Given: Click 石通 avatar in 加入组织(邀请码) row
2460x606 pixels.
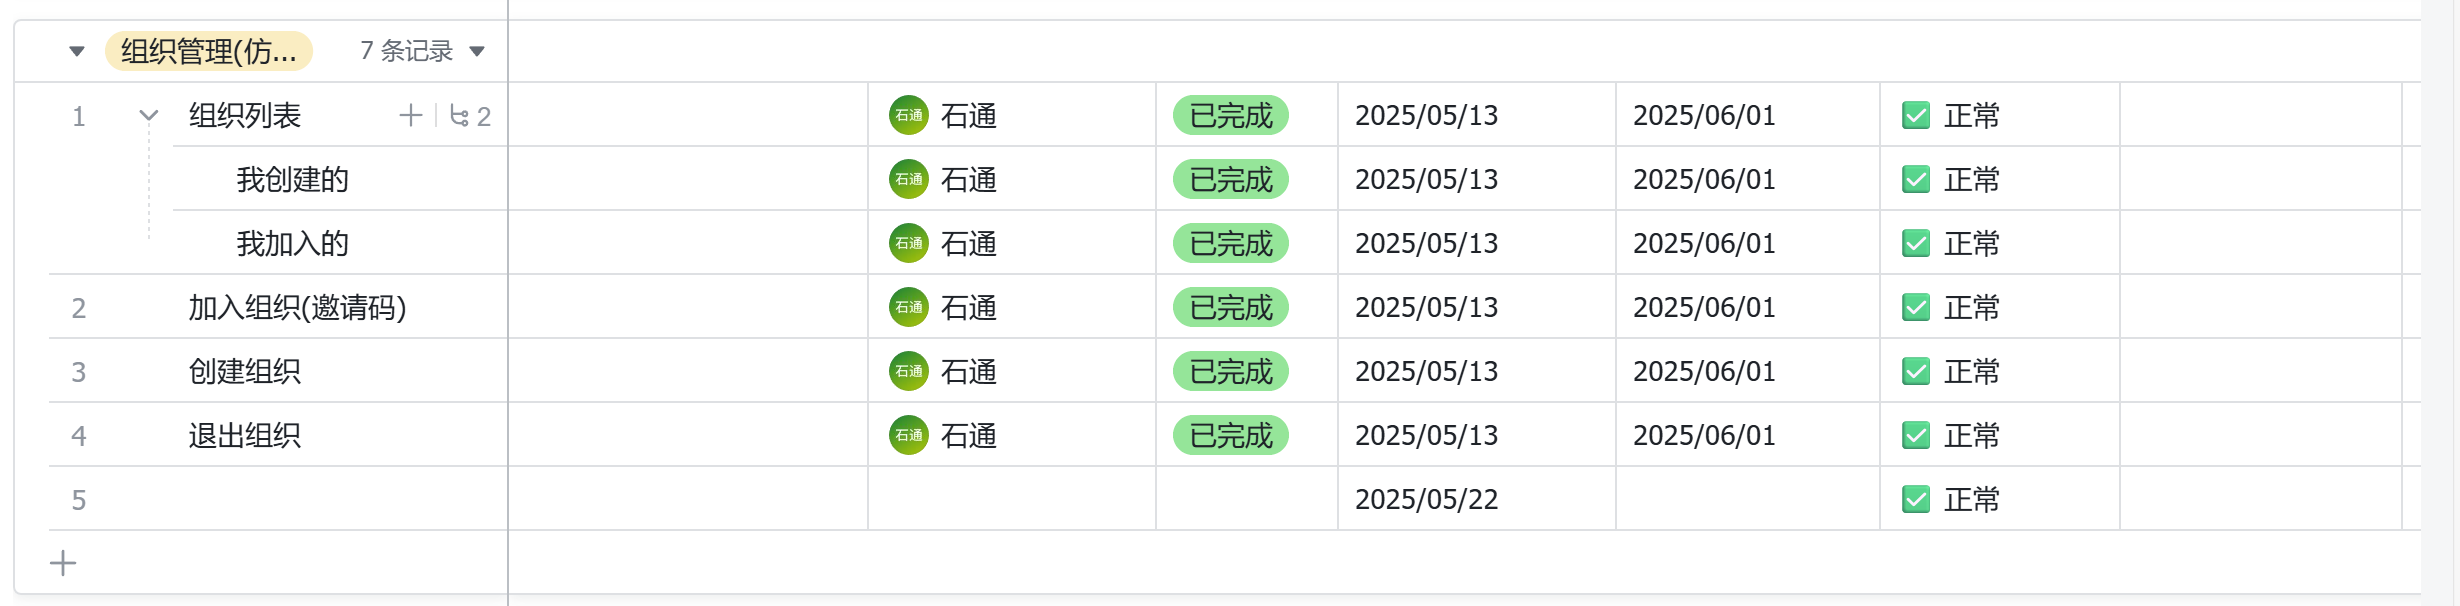Looking at the screenshot, I should 909,308.
